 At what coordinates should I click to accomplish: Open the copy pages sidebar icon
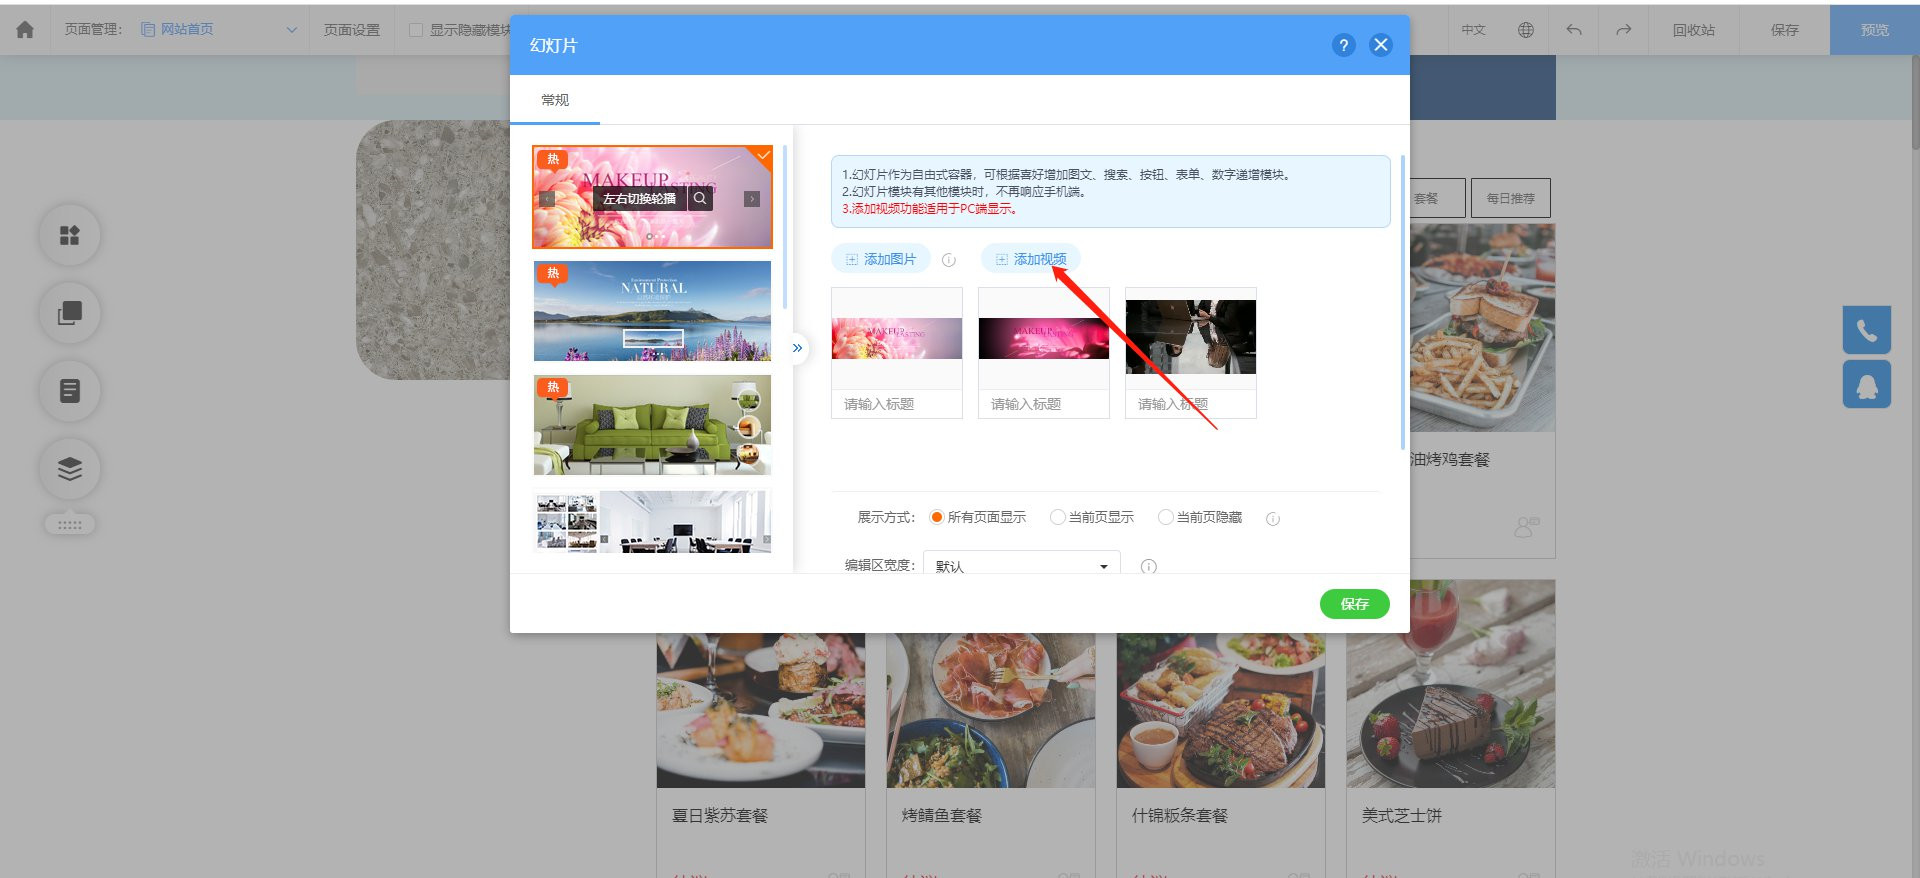[x=70, y=314]
